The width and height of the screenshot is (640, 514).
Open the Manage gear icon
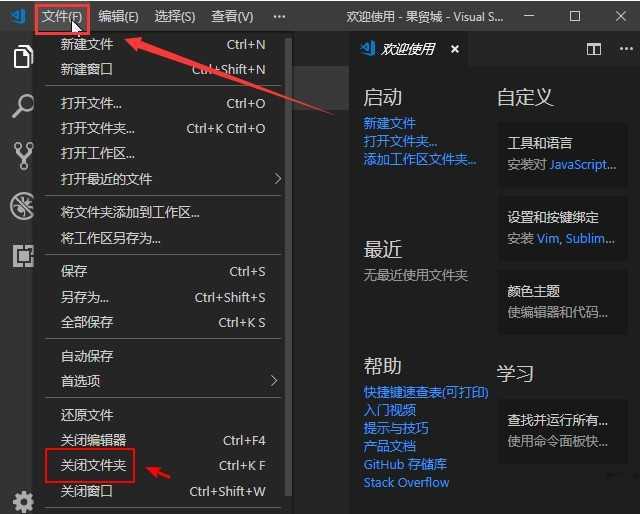(x=23, y=501)
